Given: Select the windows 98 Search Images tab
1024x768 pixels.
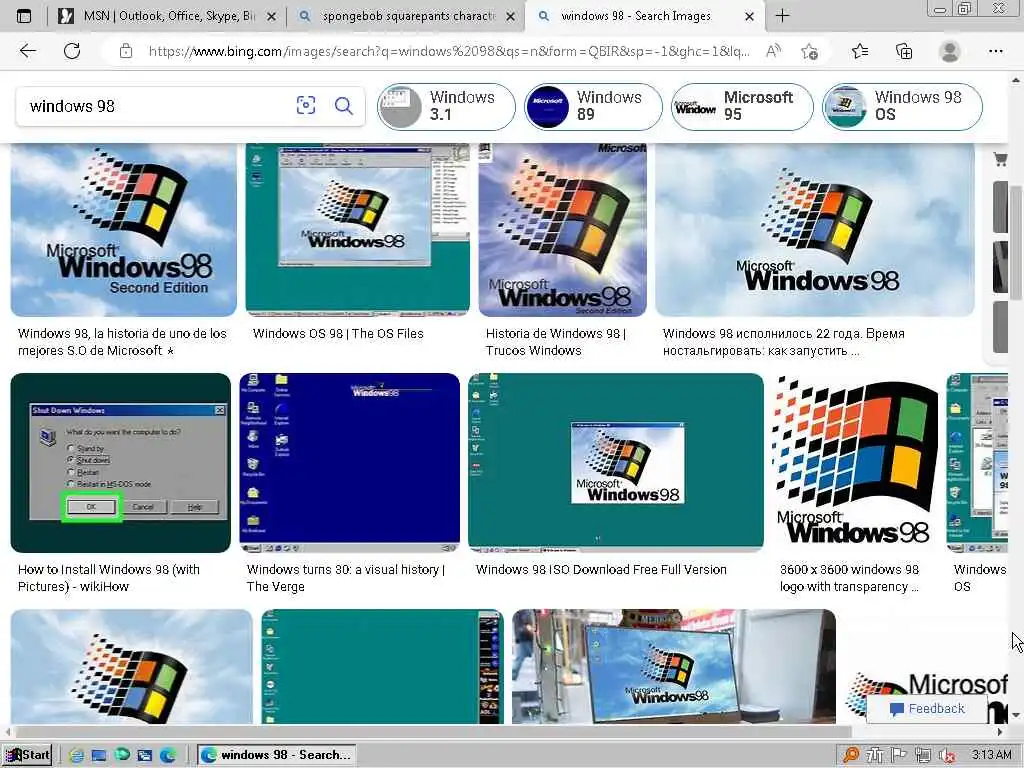Looking at the screenshot, I should [643, 16].
